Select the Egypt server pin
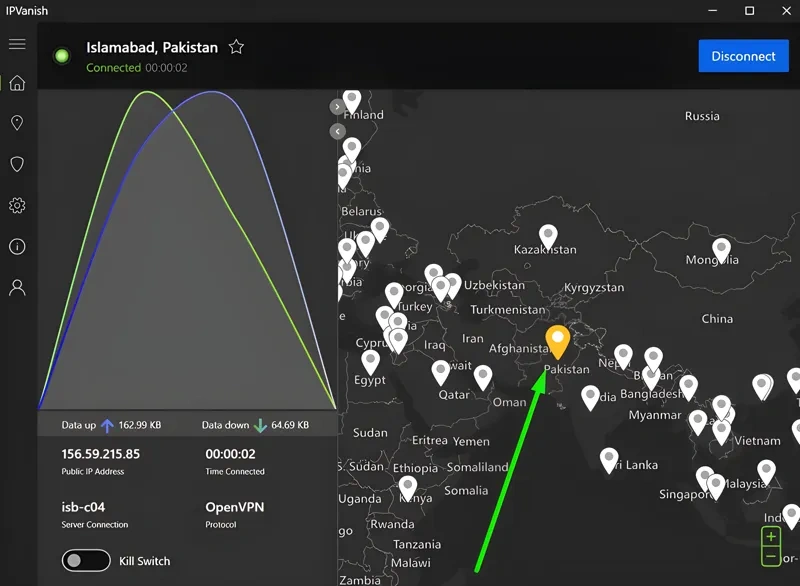This screenshot has height=586, width=800. pyautogui.click(x=370, y=362)
